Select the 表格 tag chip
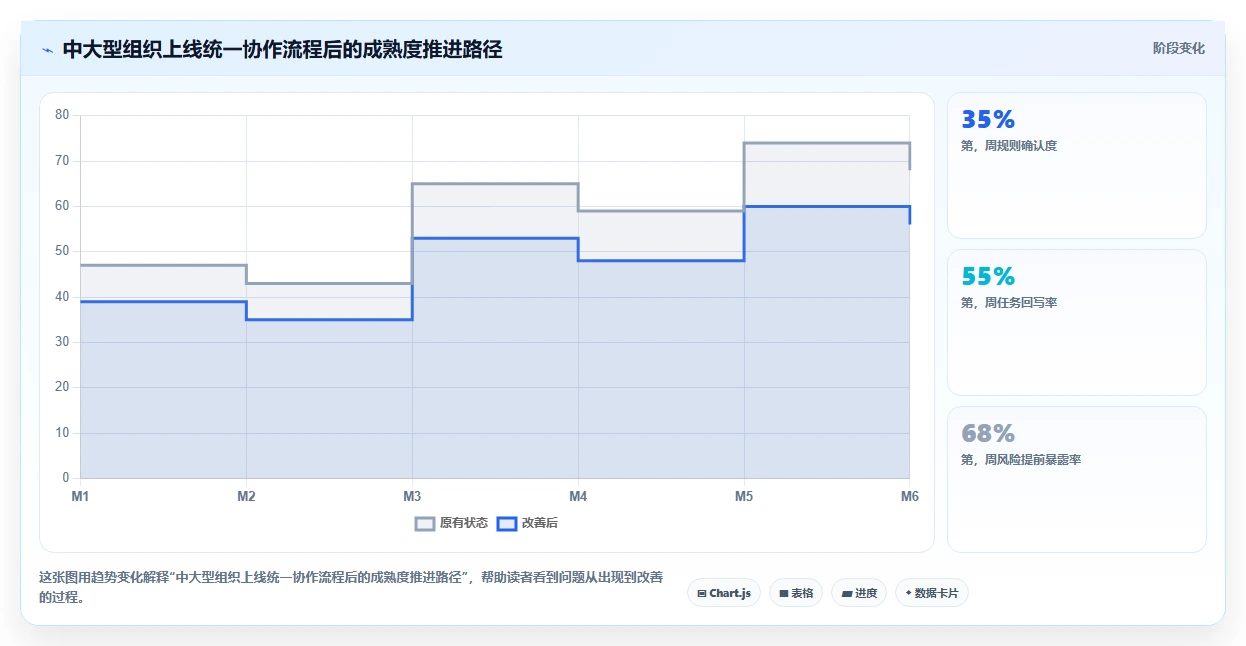Image resolution: width=1246 pixels, height=646 pixels. tap(797, 593)
